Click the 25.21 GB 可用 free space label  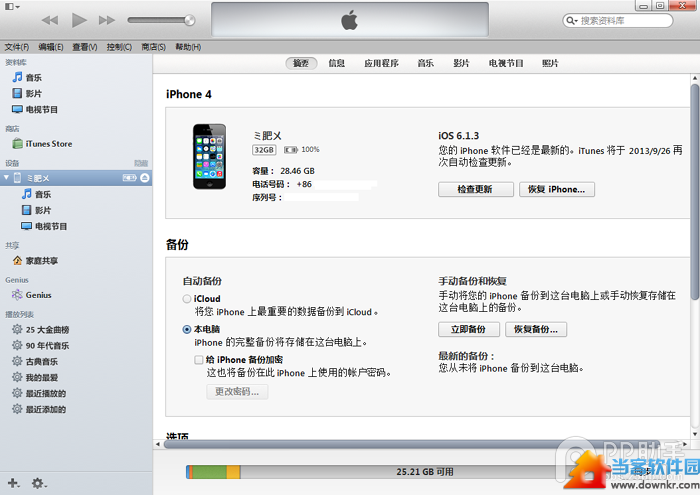coord(425,472)
